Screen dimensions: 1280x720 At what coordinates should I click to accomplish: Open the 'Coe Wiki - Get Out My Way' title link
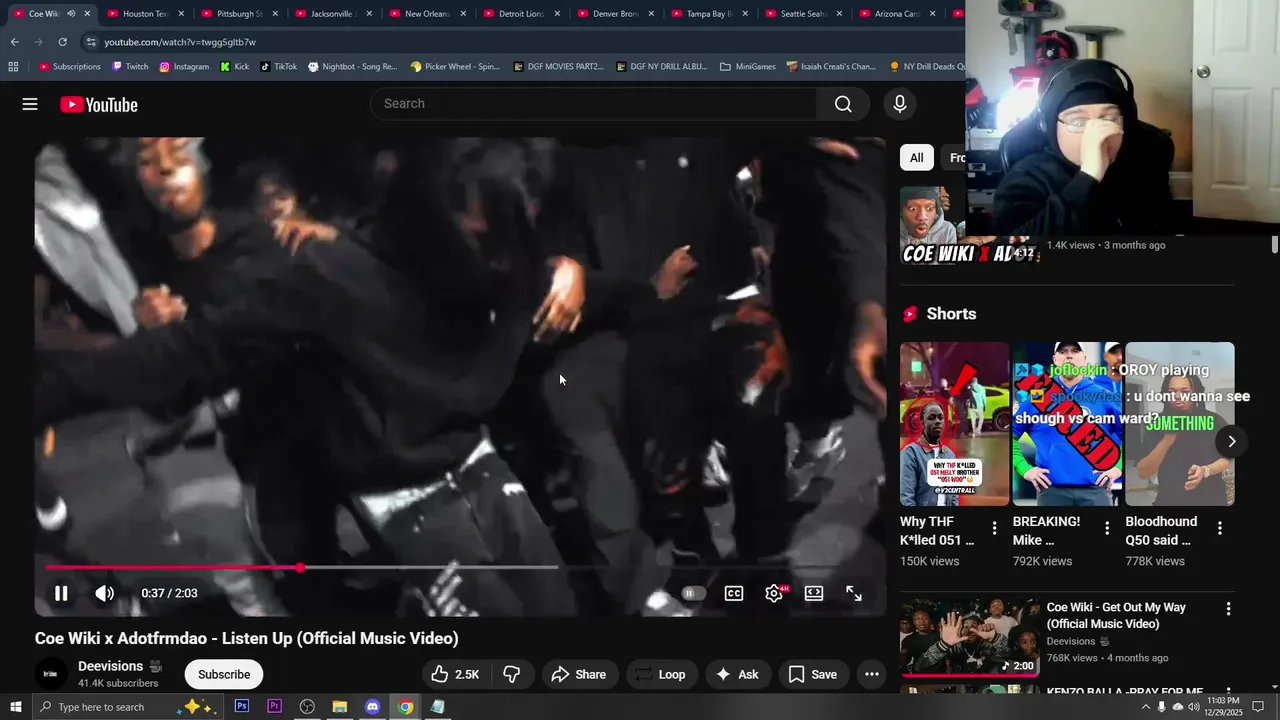click(x=1116, y=615)
